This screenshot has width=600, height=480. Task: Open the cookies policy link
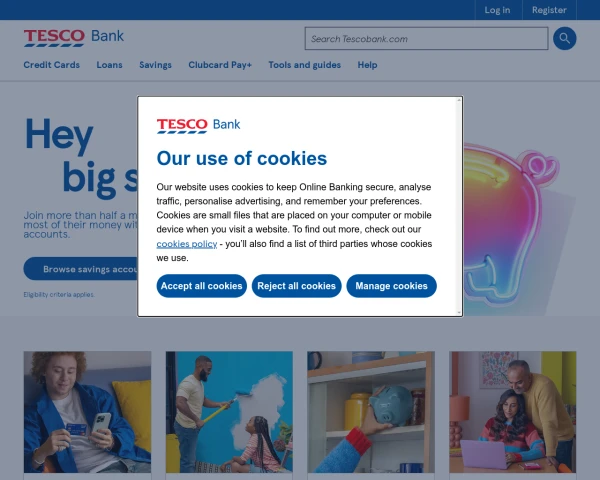[x=187, y=244]
